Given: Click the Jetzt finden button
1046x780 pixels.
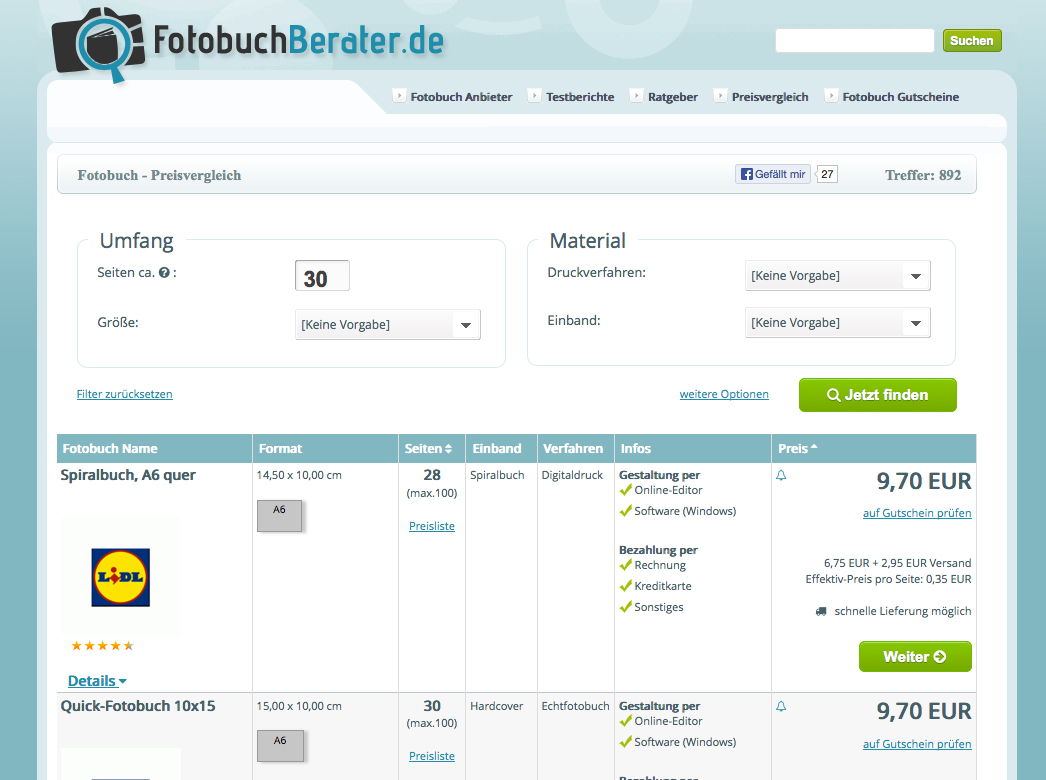Looking at the screenshot, I should pyautogui.click(x=878, y=395).
